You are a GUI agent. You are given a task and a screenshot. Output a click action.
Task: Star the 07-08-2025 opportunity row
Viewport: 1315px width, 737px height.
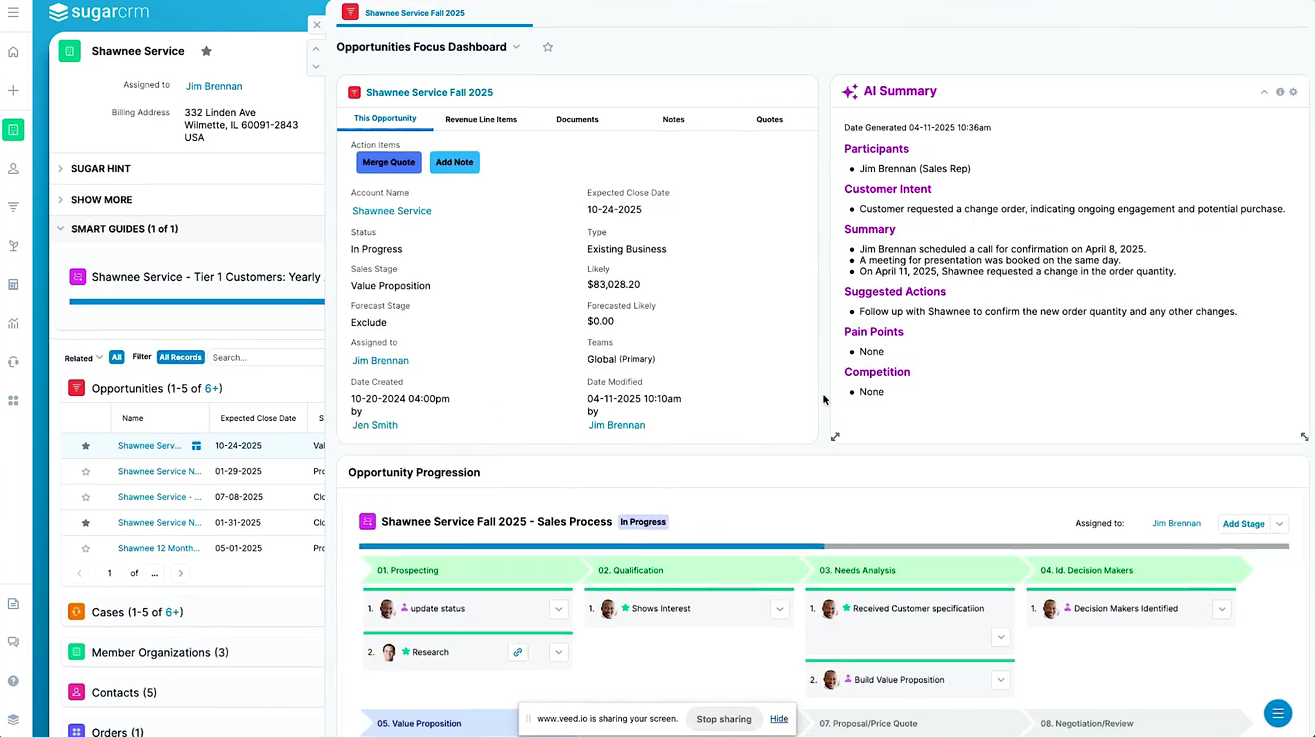click(85, 497)
